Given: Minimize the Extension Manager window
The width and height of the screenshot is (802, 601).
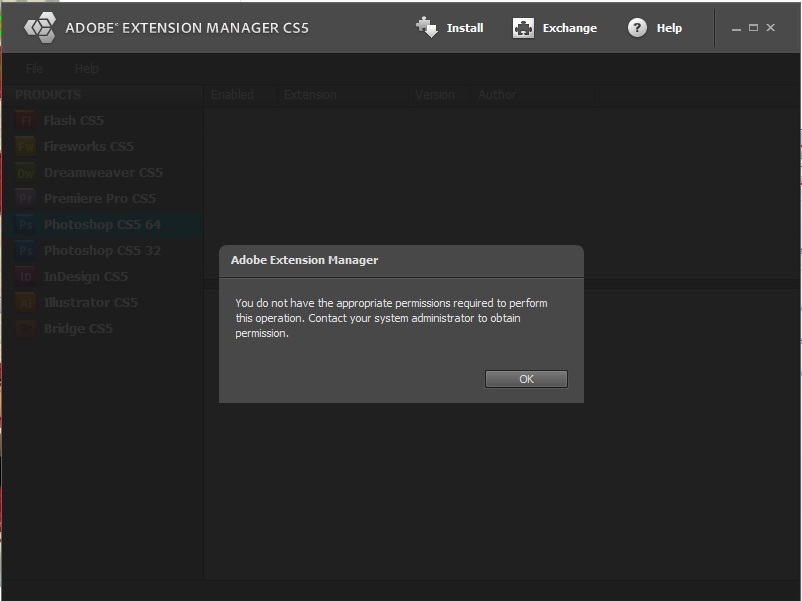Looking at the screenshot, I should [x=736, y=28].
